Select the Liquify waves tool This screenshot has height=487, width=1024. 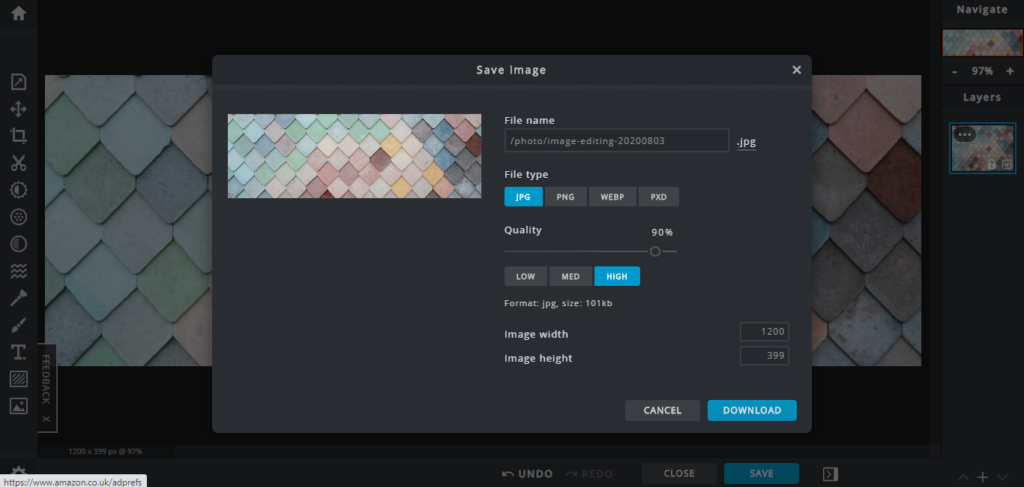click(x=18, y=271)
